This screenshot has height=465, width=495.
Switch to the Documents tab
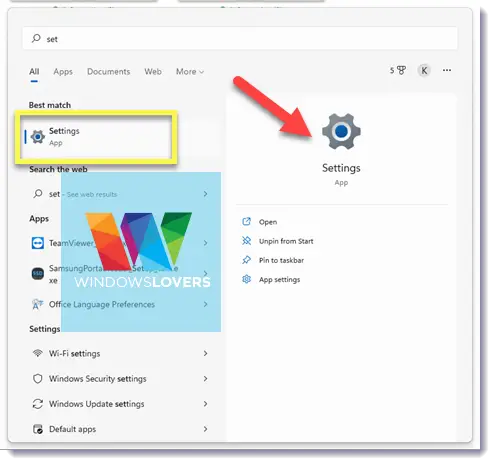(x=108, y=71)
